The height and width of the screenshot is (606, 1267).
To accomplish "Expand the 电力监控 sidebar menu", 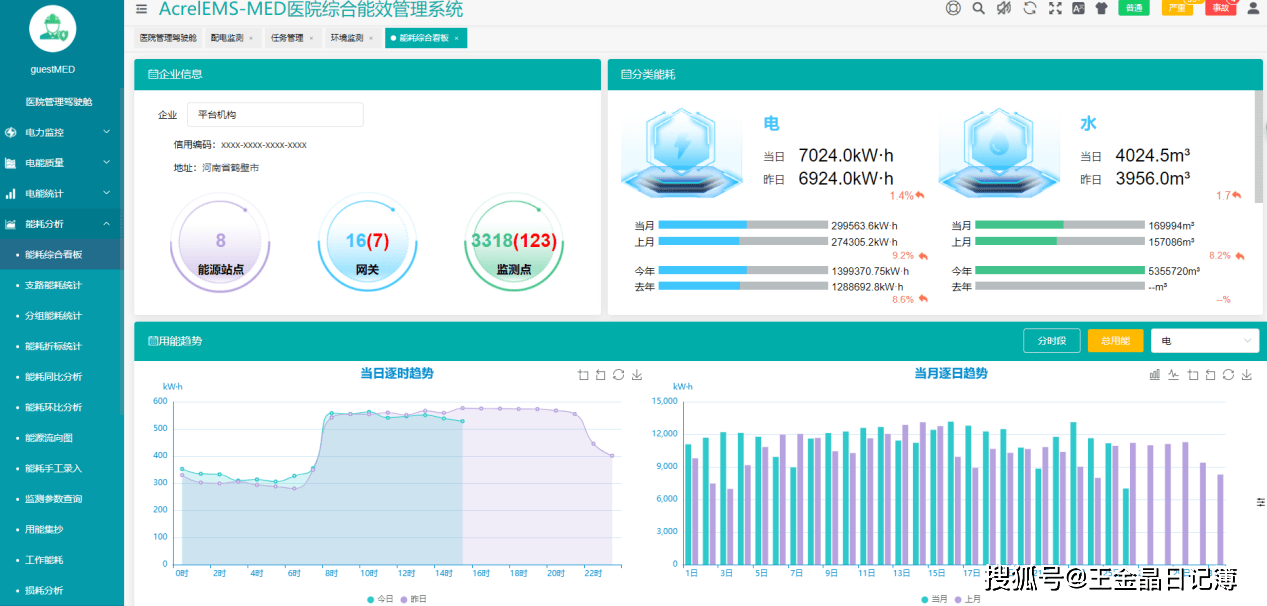I will pyautogui.click(x=60, y=132).
